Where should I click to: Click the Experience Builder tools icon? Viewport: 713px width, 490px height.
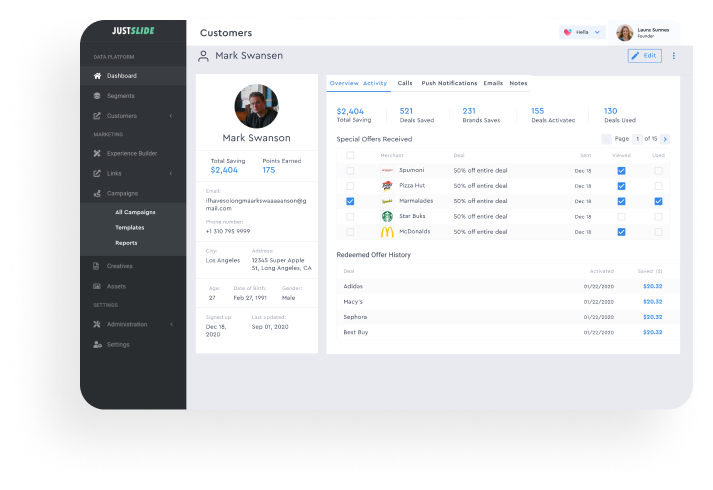pos(97,153)
